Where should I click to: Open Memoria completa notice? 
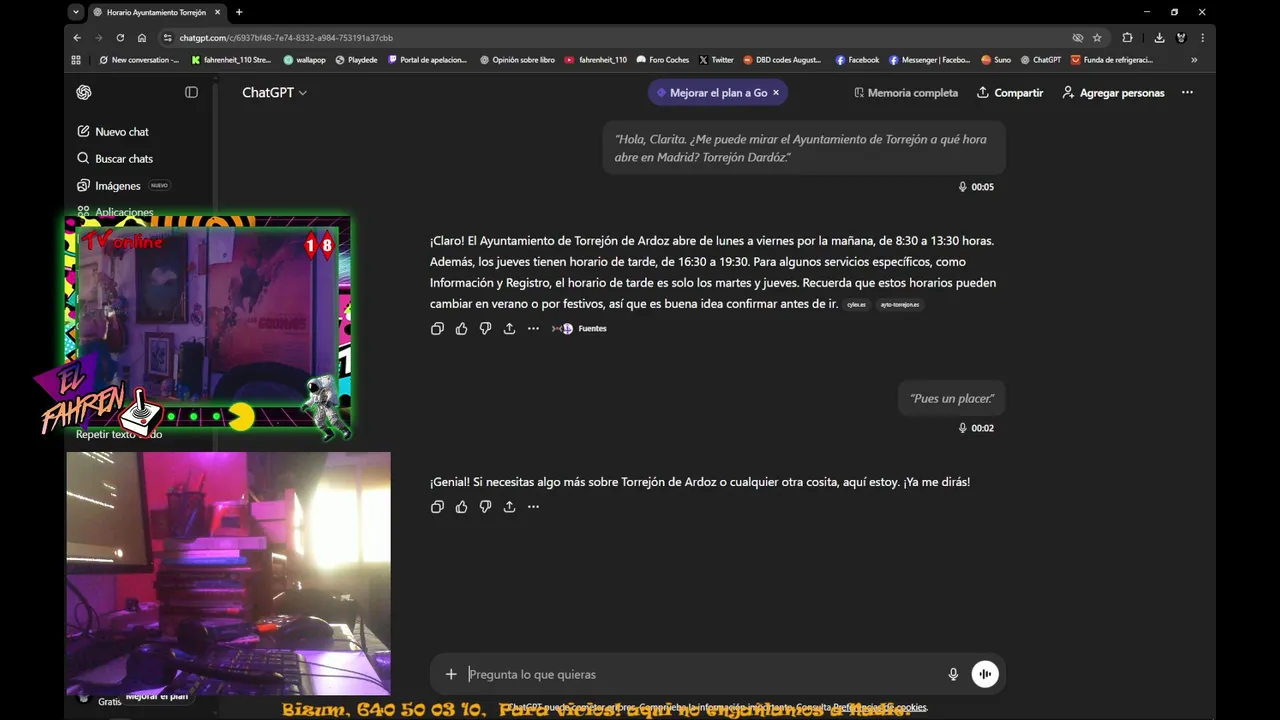pos(906,93)
